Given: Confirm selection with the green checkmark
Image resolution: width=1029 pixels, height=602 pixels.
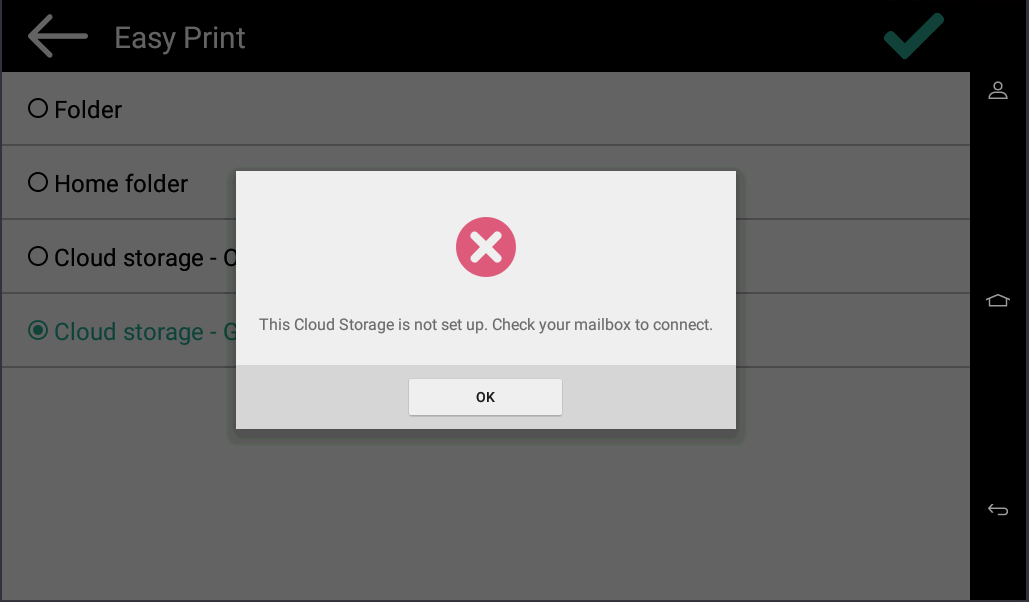Looking at the screenshot, I should (914, 36).
